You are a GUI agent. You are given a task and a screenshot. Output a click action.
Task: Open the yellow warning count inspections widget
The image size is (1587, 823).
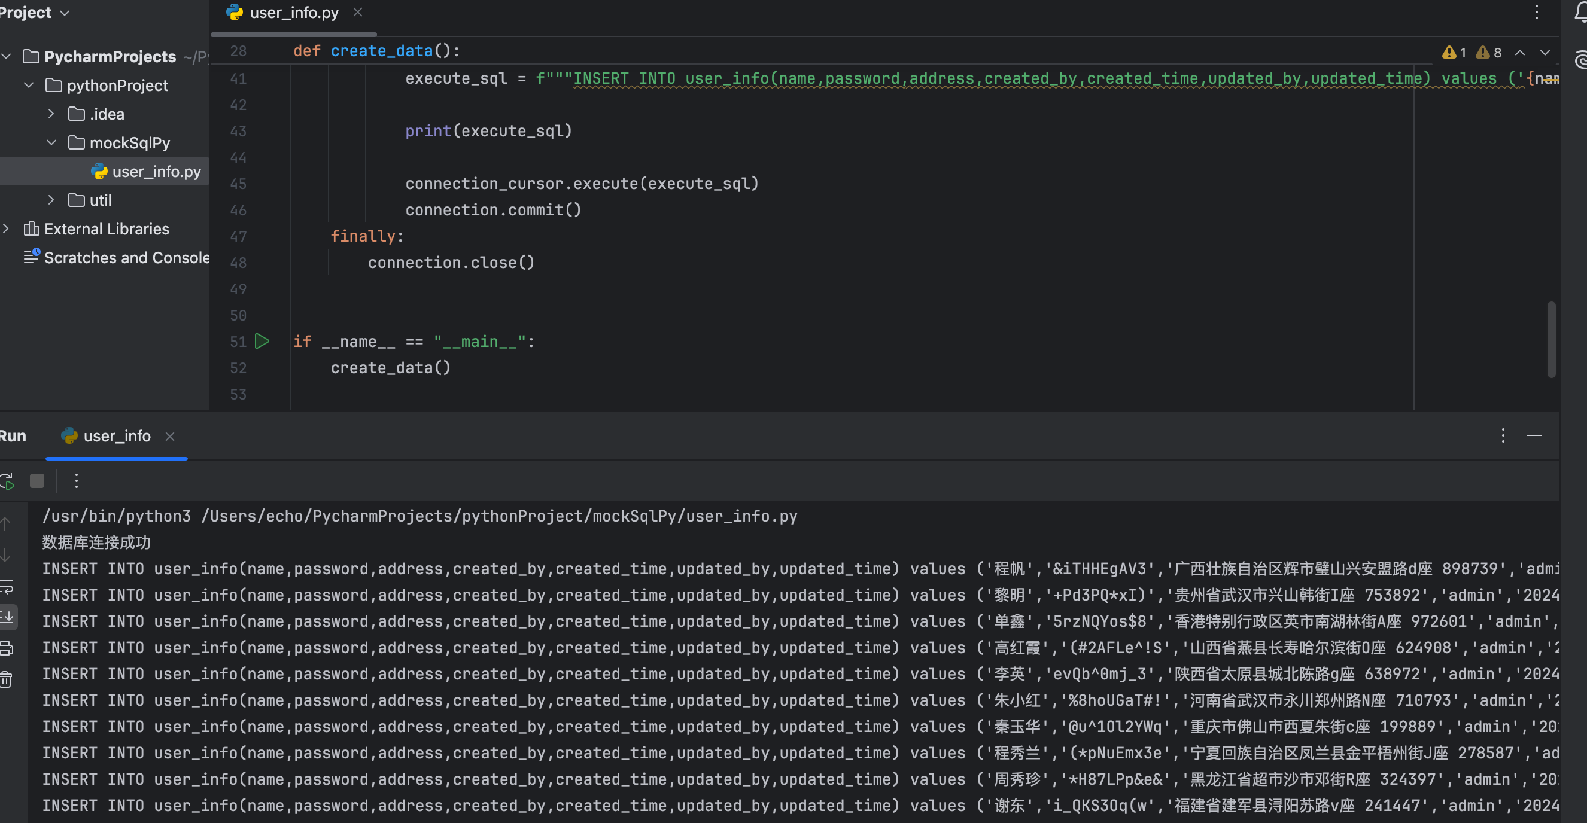(x=1454, y=52)
